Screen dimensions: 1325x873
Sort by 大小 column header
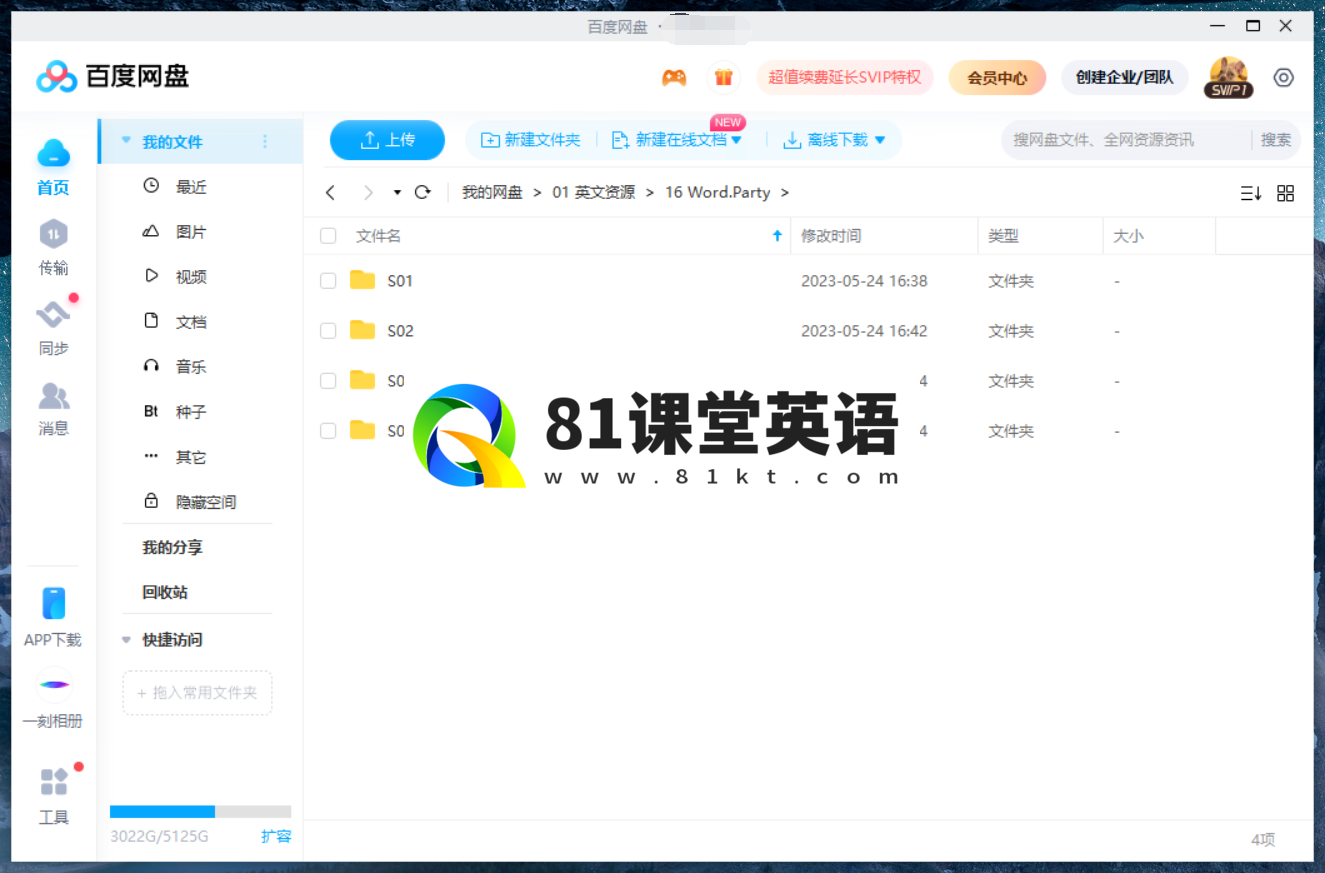point(1128,236)
